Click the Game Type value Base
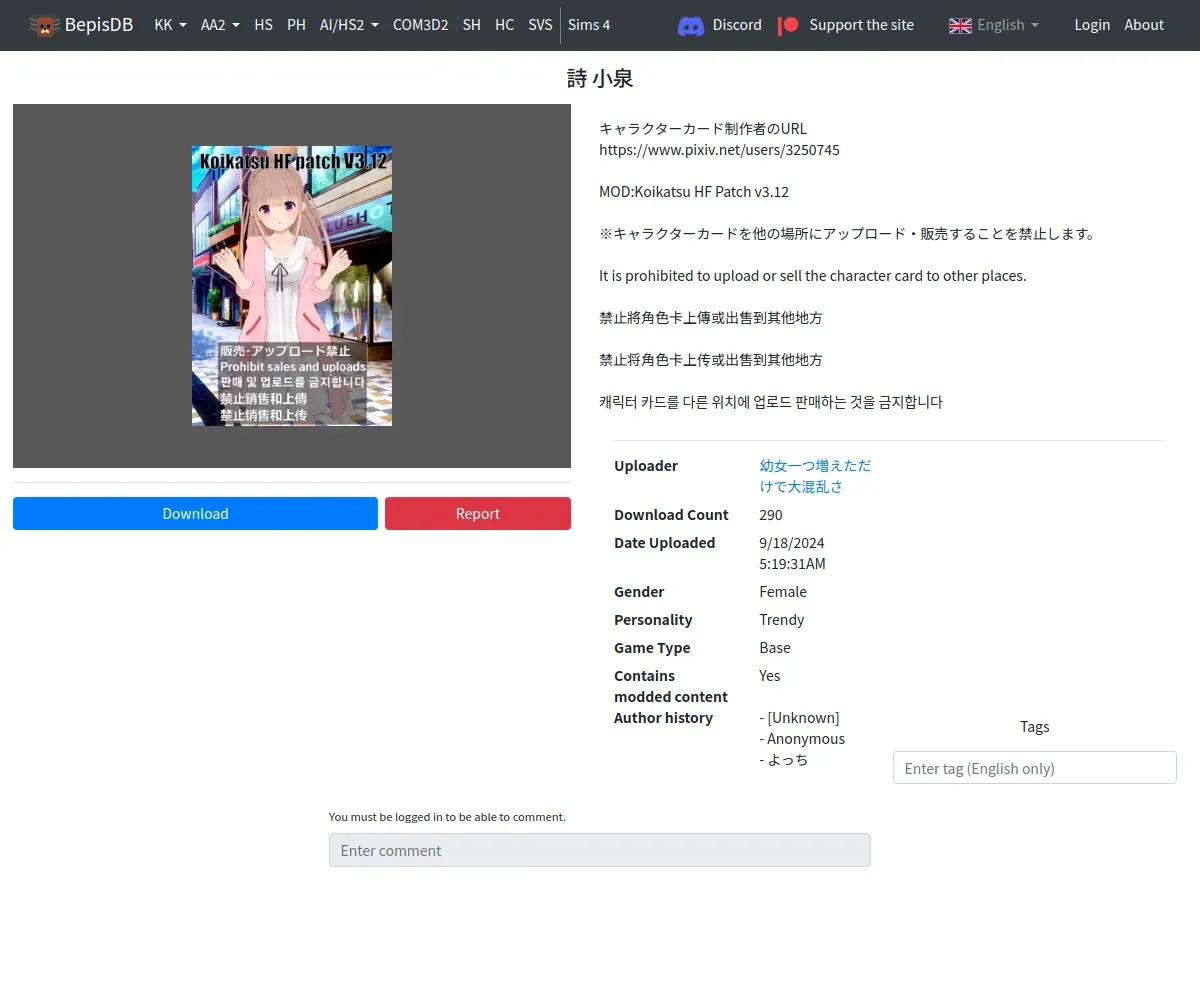1200x1000 pixels. (775, 648)
